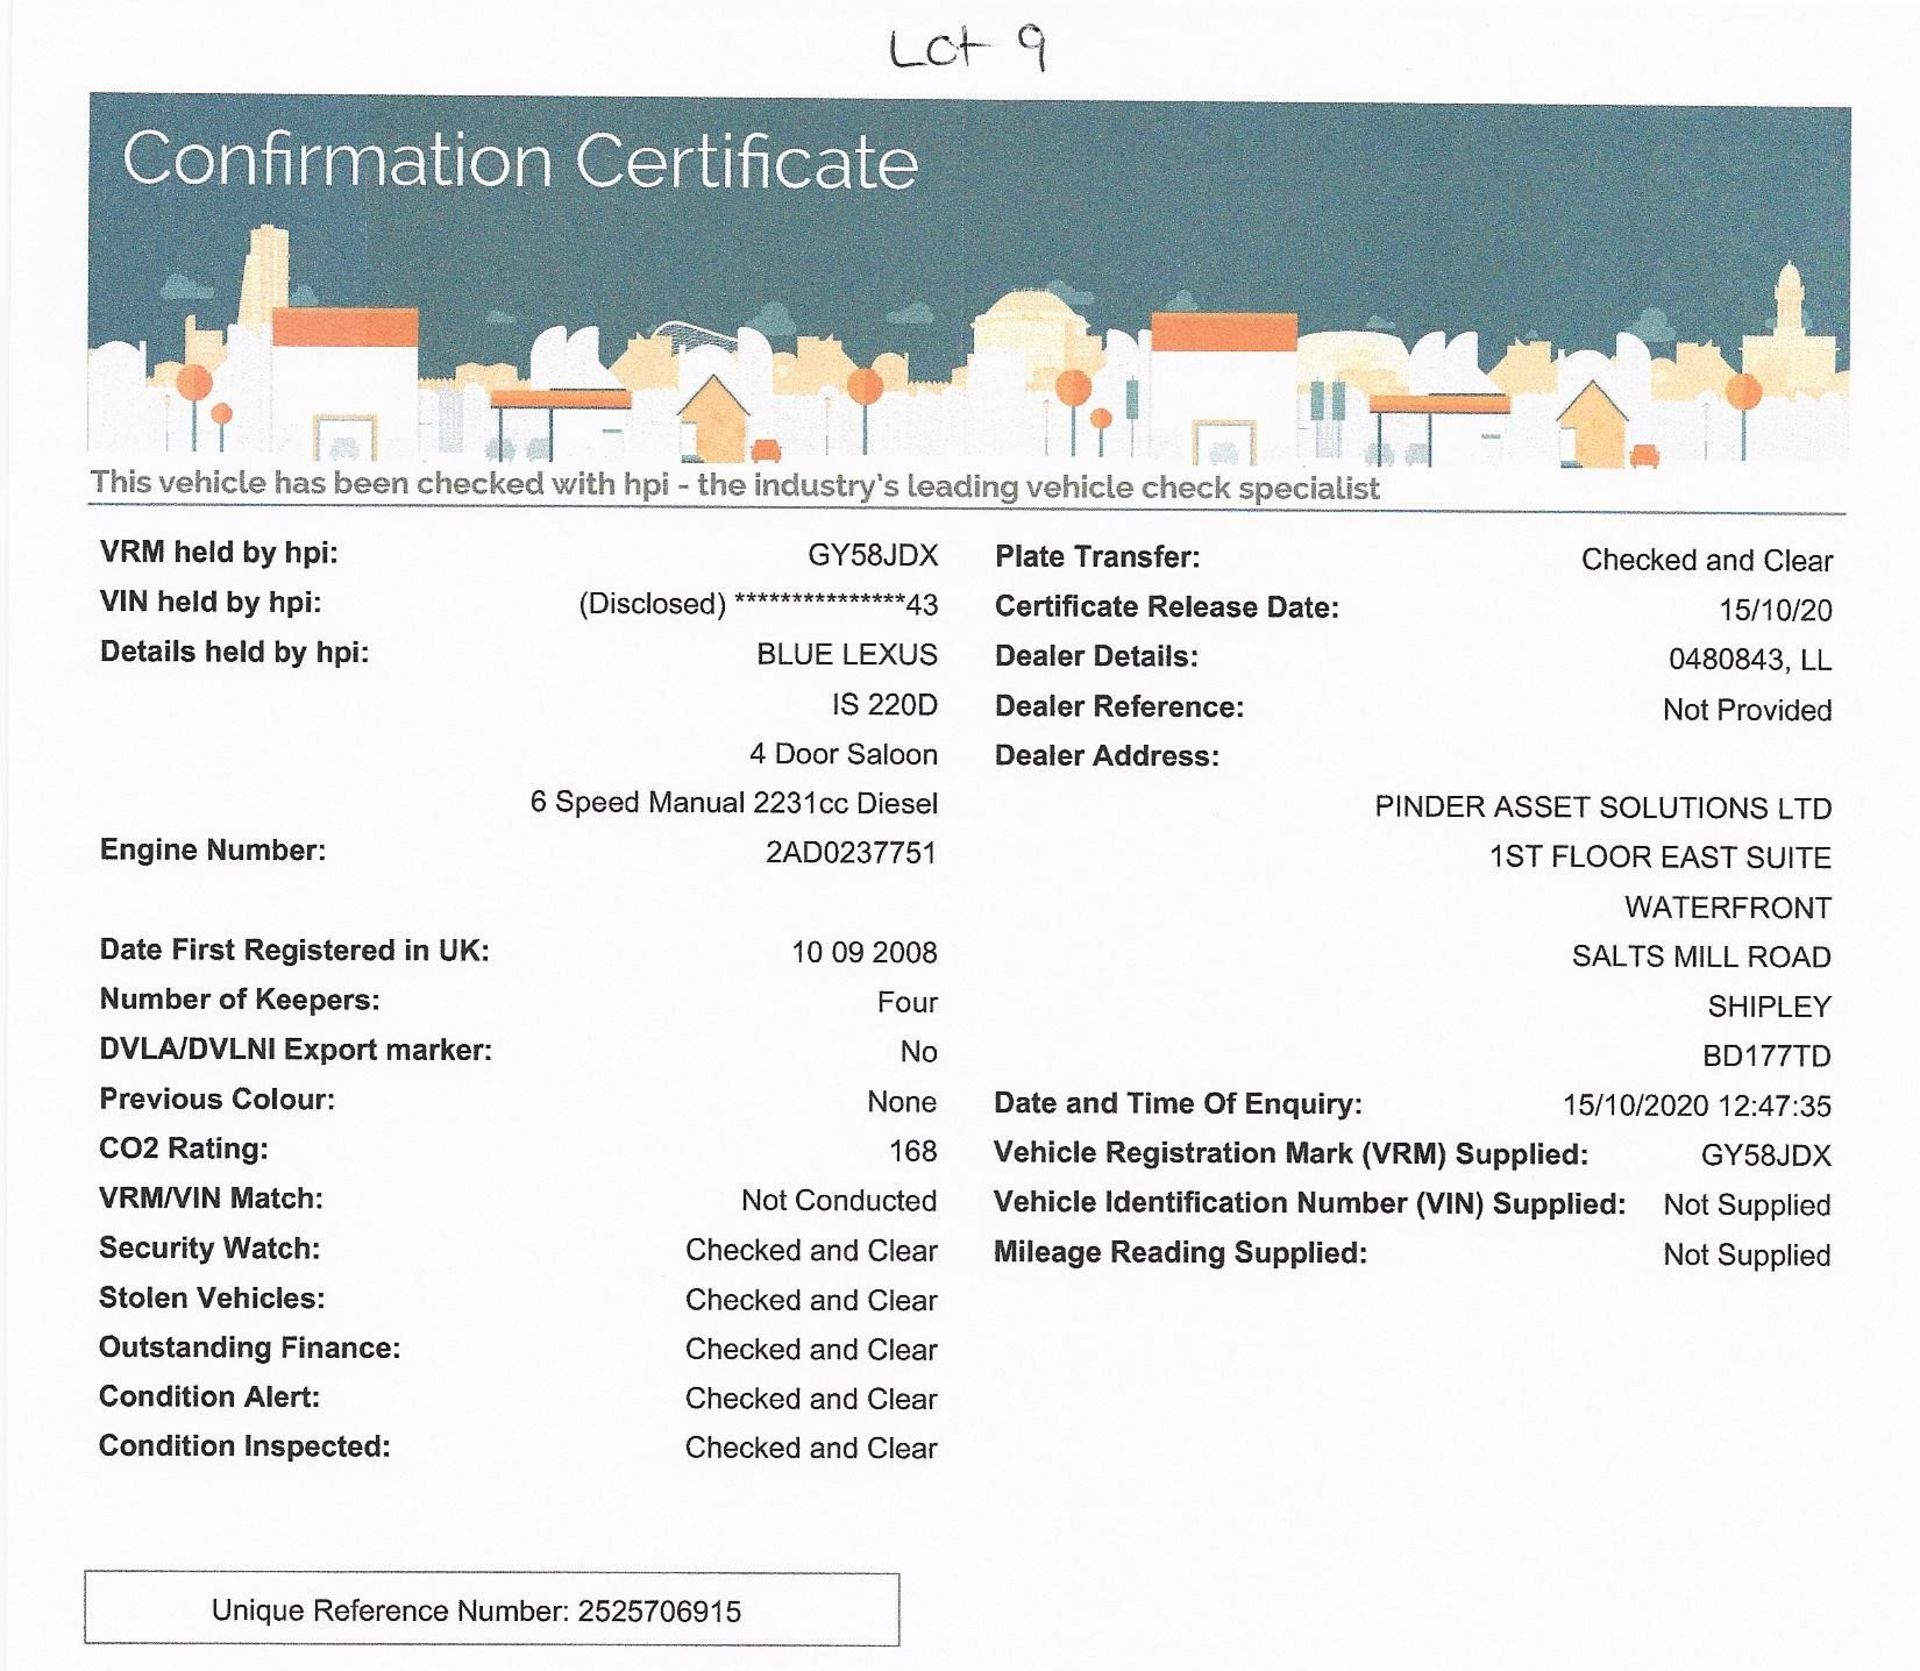
Task: Click Stolen Vehicles 'Checked and Clear'
Action: (811, 1300)
